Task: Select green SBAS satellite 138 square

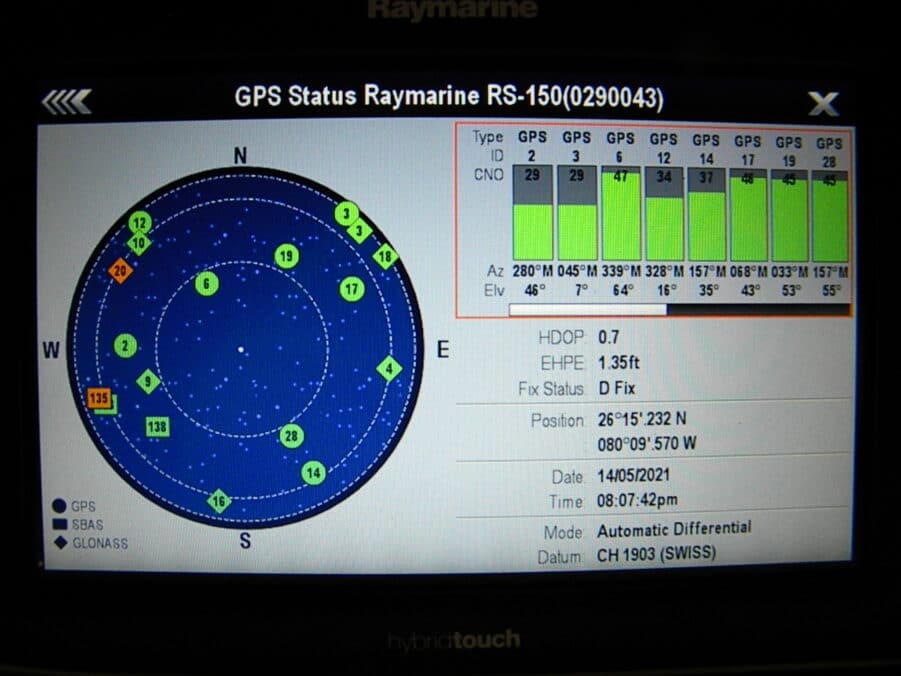Action: coord(157,427)
